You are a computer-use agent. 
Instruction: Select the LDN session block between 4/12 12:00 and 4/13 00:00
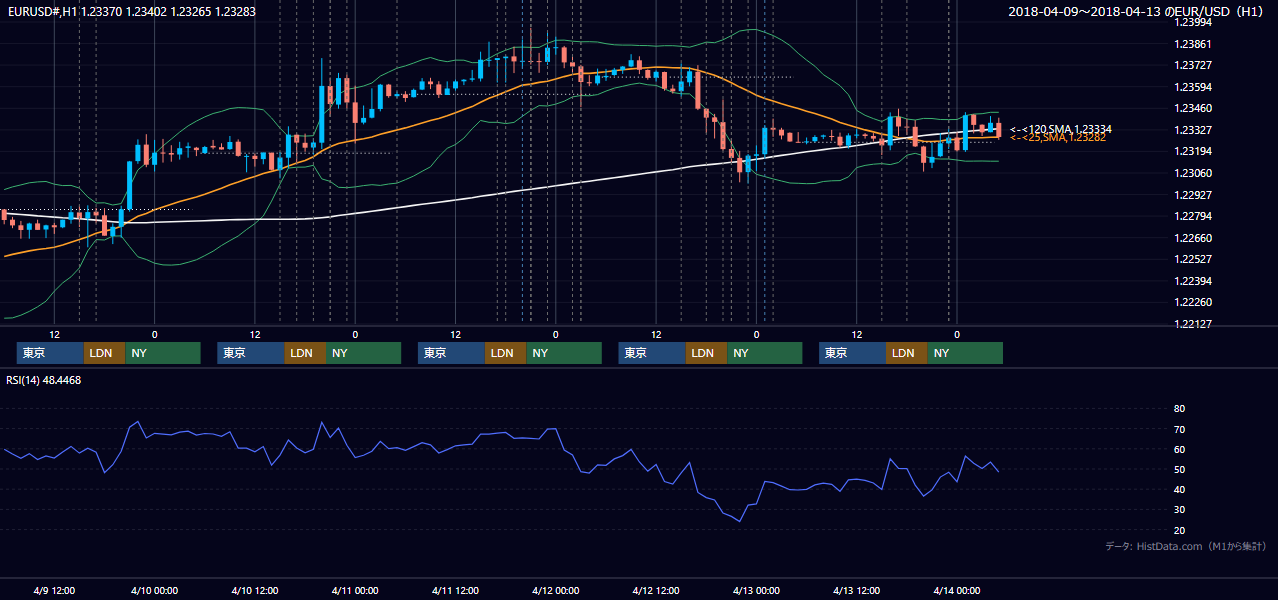706,353
